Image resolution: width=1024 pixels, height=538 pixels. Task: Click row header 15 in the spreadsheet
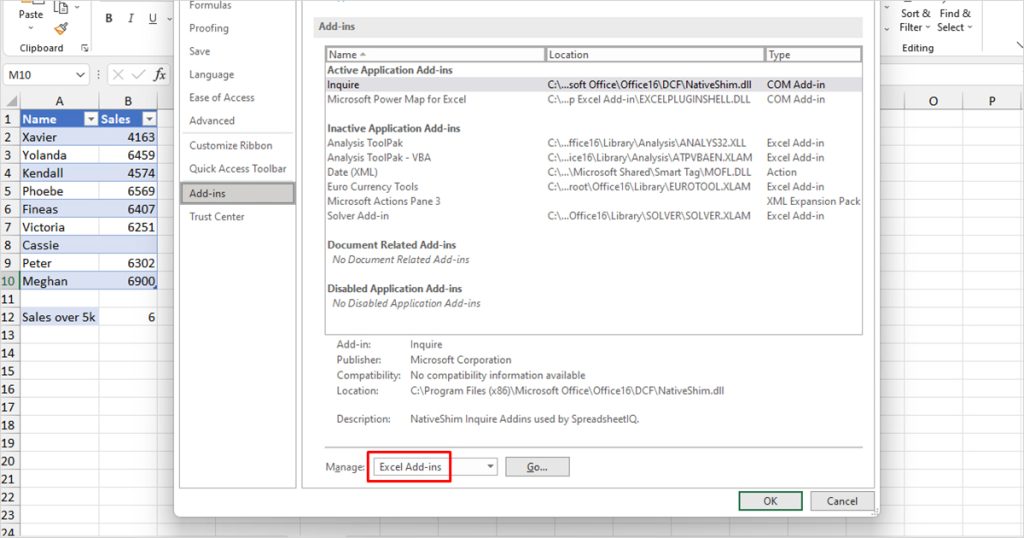coord(8,371)
